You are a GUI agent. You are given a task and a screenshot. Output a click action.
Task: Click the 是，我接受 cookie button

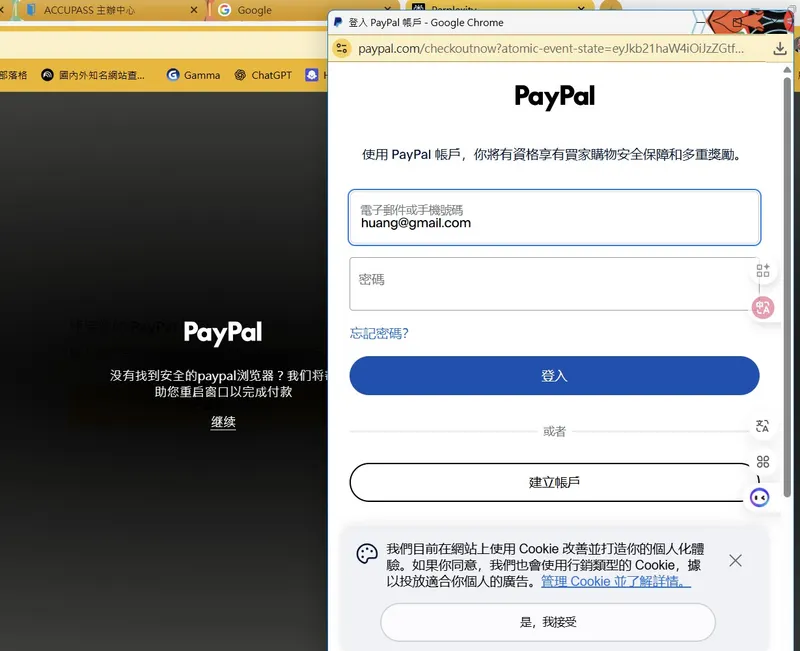[x=548, y=622]
